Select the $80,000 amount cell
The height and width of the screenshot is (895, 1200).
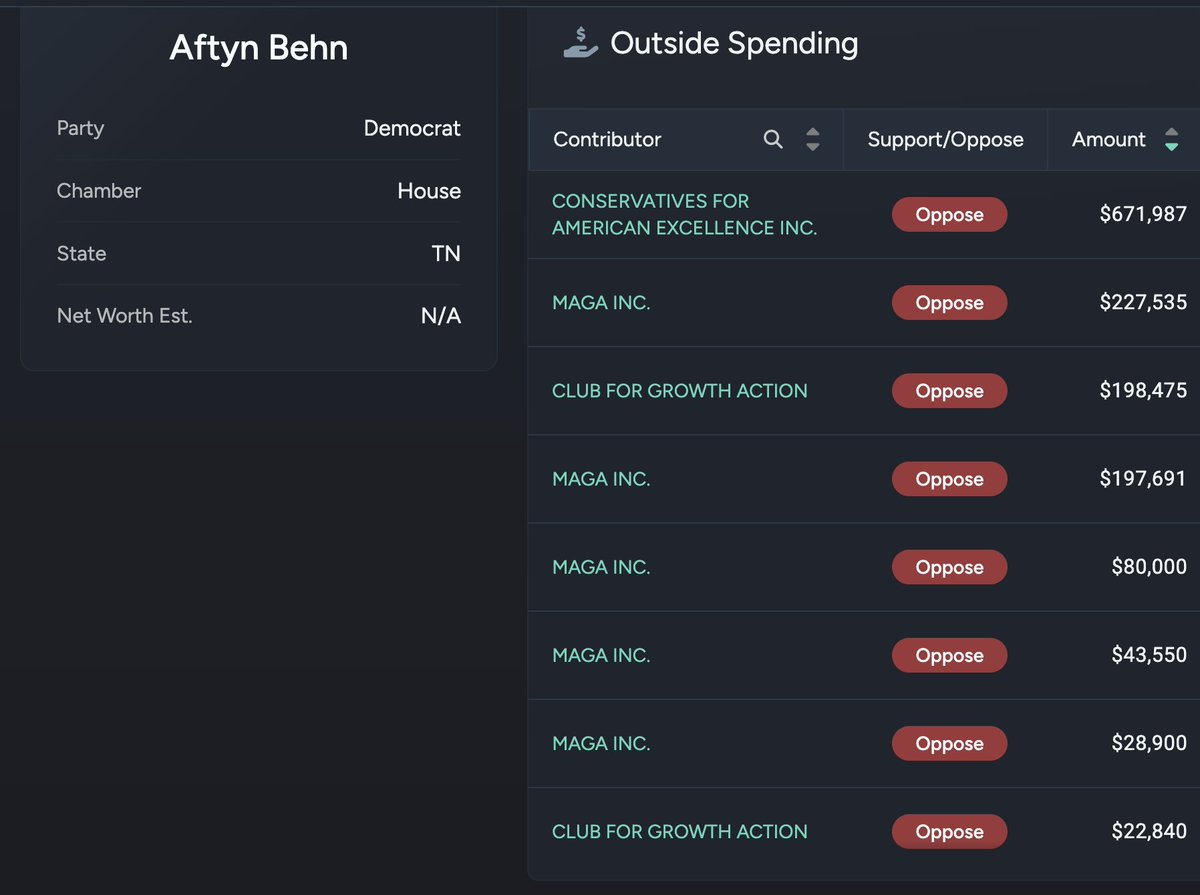[x=1149, y=566]
